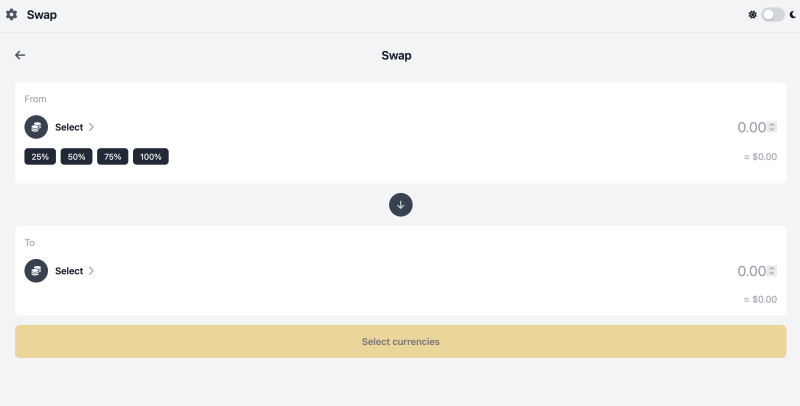Choose 25% of the balance
This screenshot has height=406, width=800.
(40, 157)
